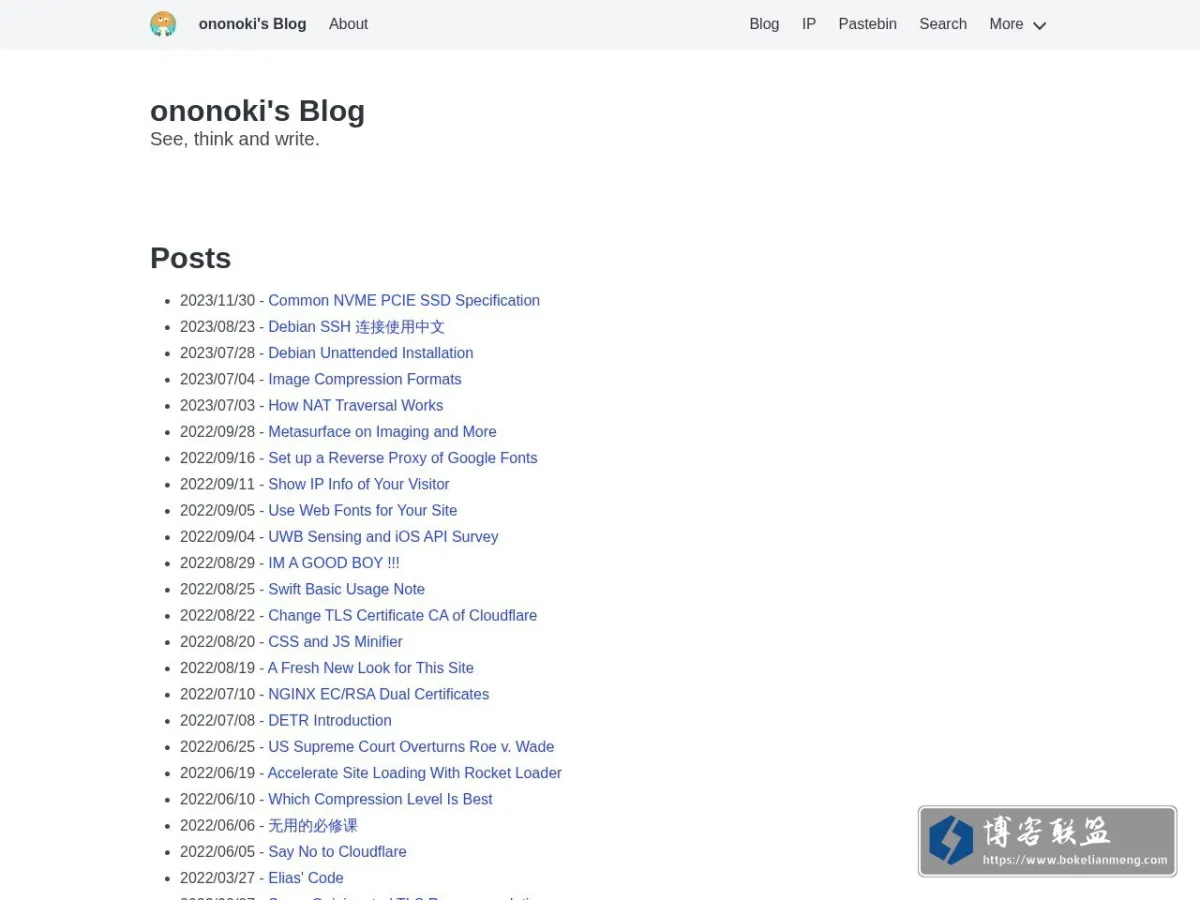Open the About page in navbar

[x=348, y=24]
